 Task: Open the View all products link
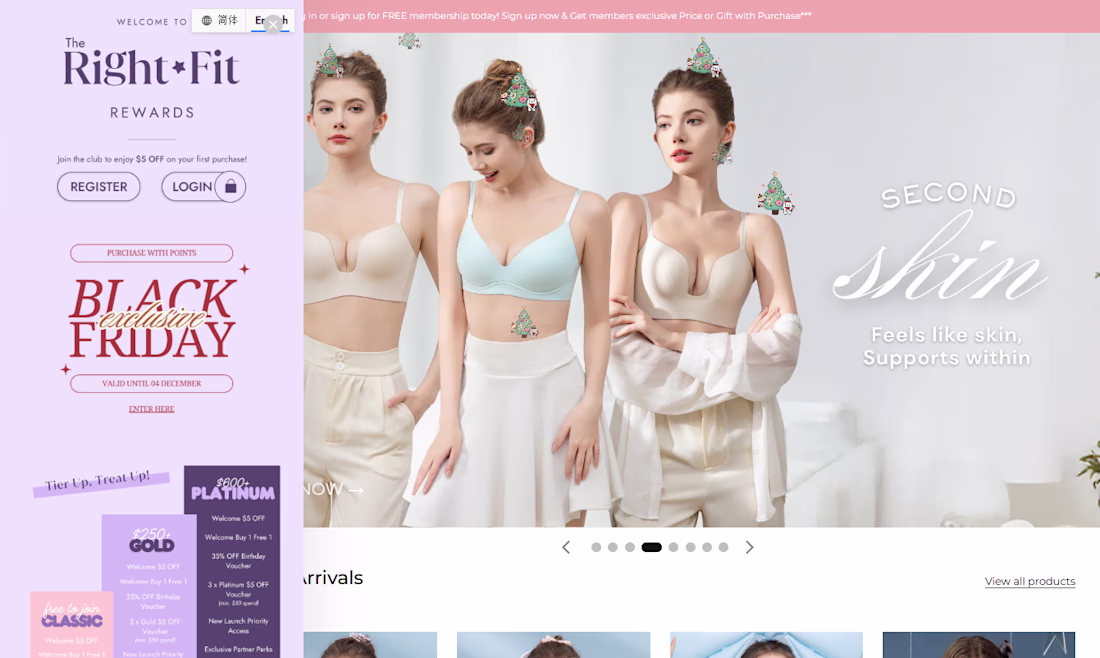(1030, 581)
